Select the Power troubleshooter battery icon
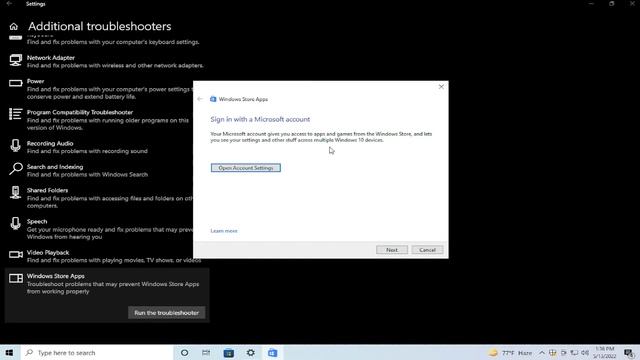Image resolution: width=640 pixels, height=360 pixels. click(x=16, y=83)
